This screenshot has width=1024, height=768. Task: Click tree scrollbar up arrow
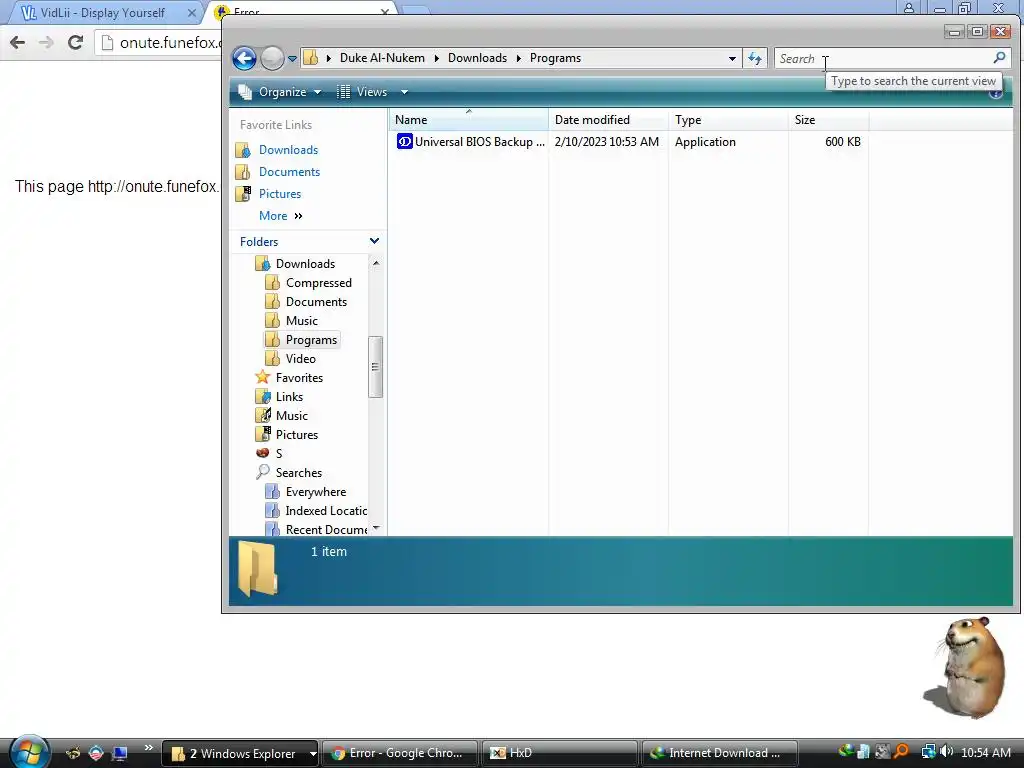(376, 263)
